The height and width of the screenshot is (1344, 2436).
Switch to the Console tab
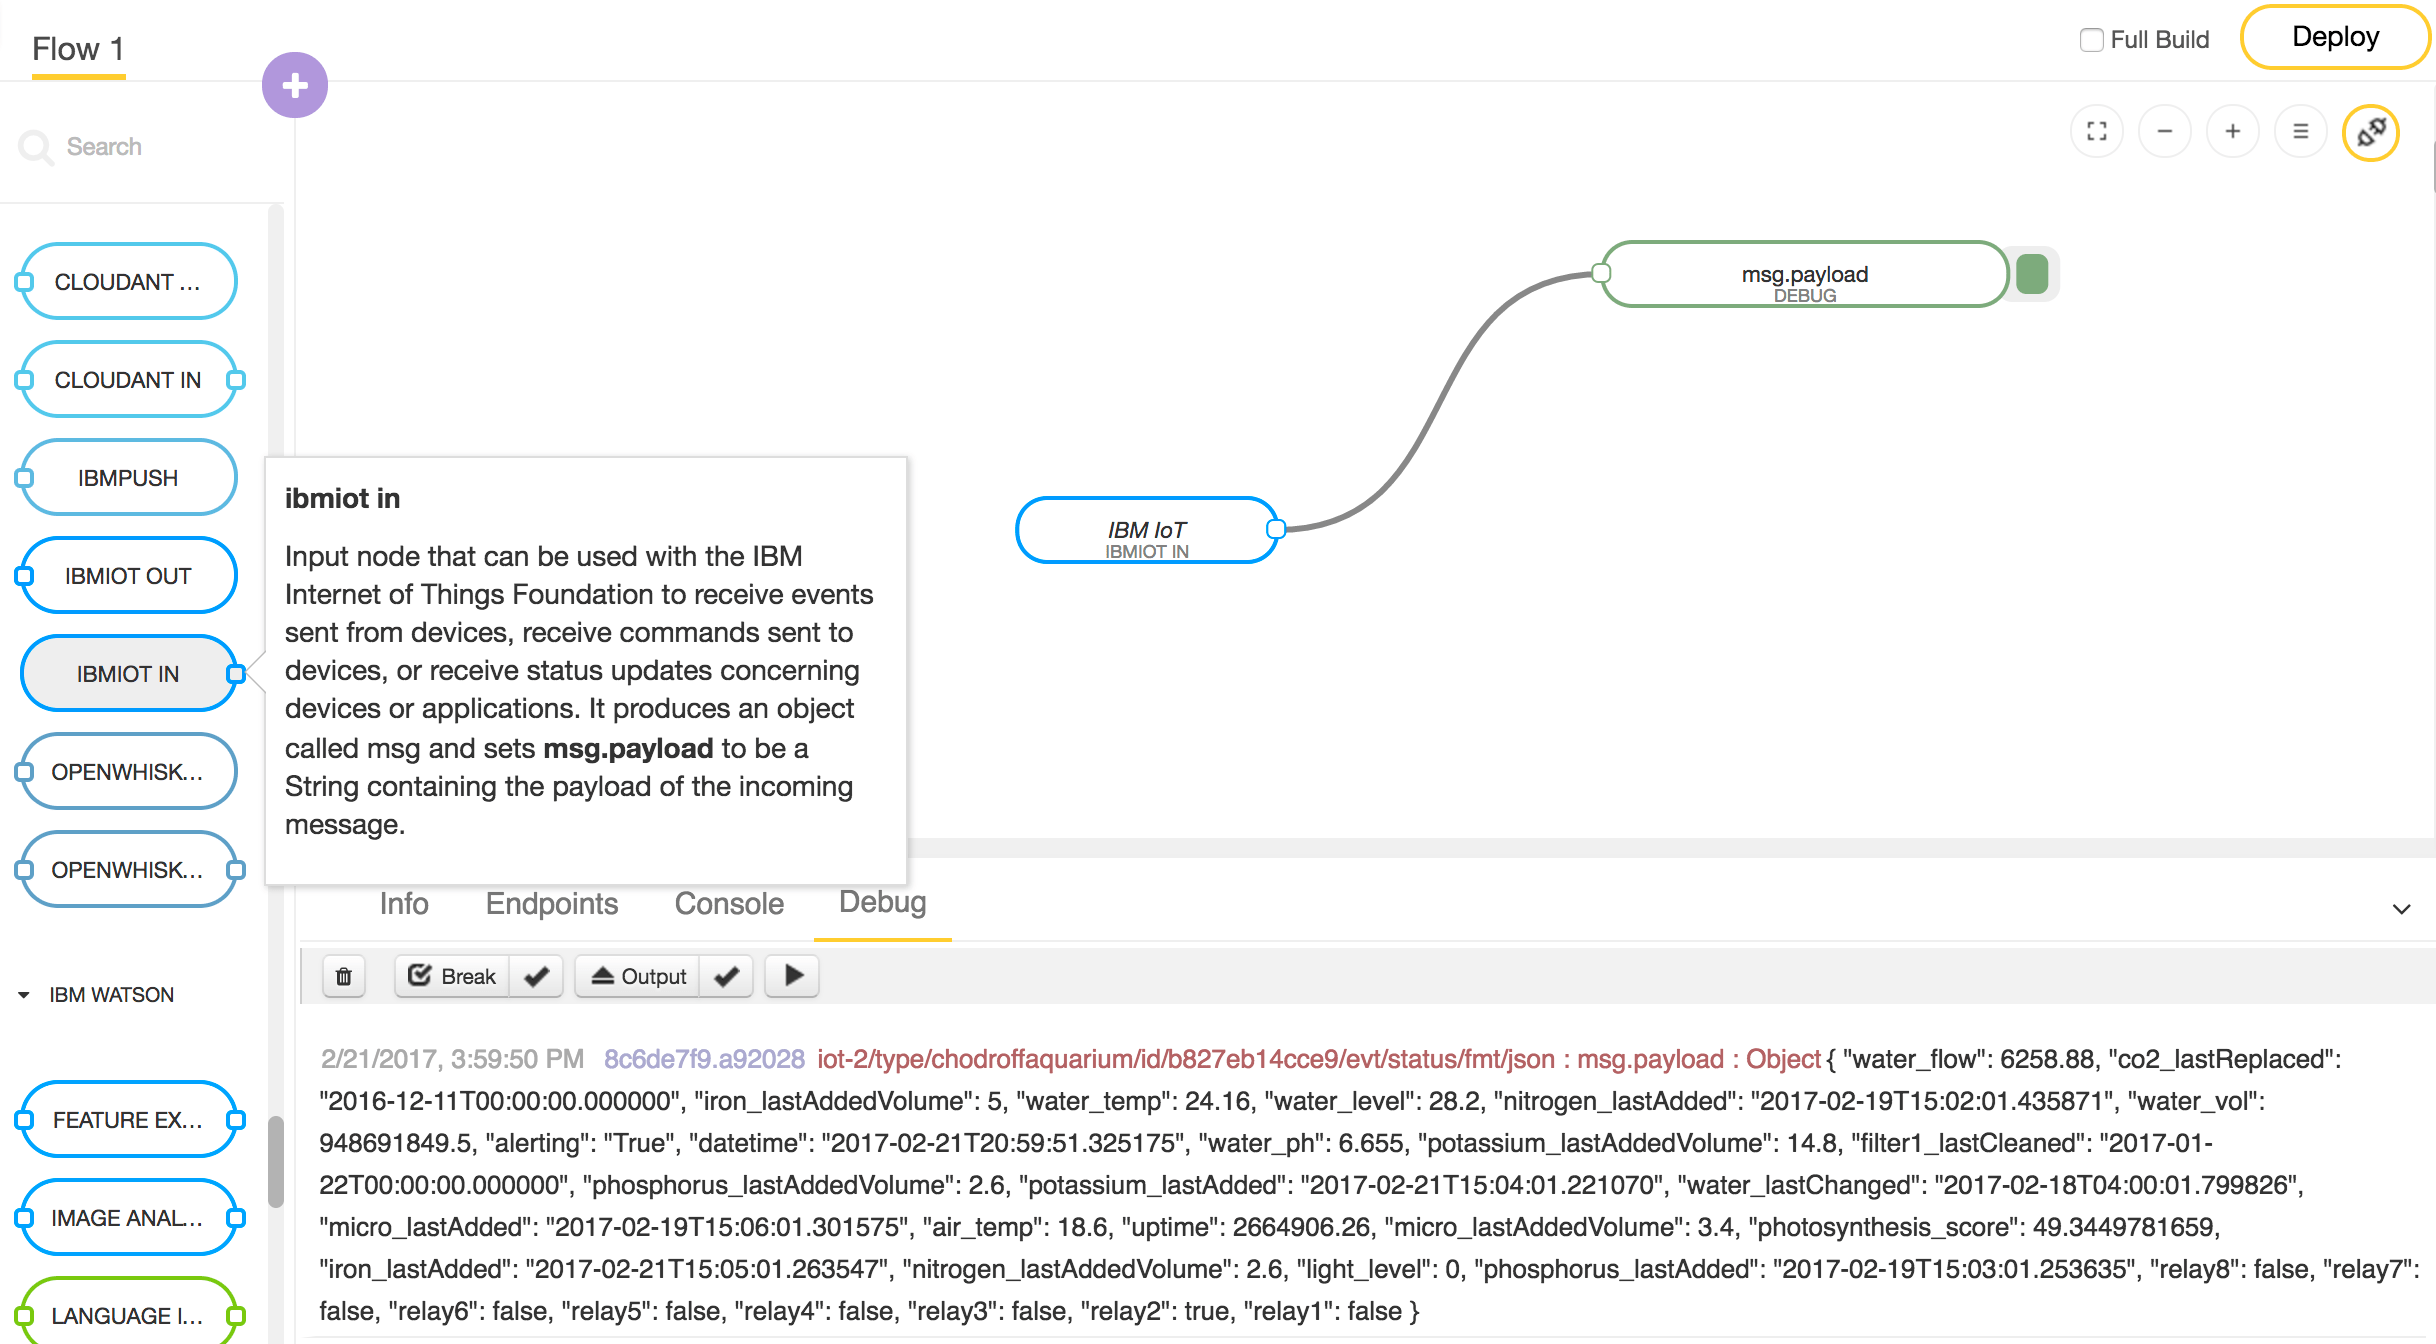point(729,904)
